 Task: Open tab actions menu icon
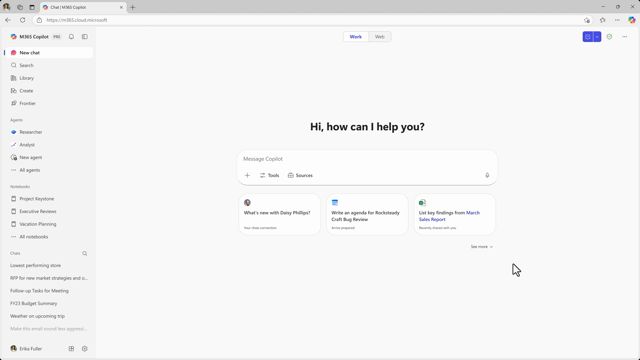[x=32, y=7]
